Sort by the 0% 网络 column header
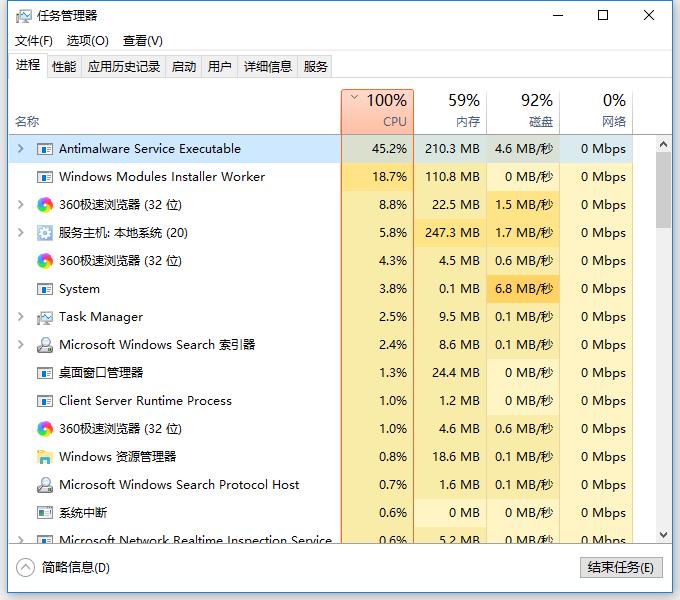 596,111
